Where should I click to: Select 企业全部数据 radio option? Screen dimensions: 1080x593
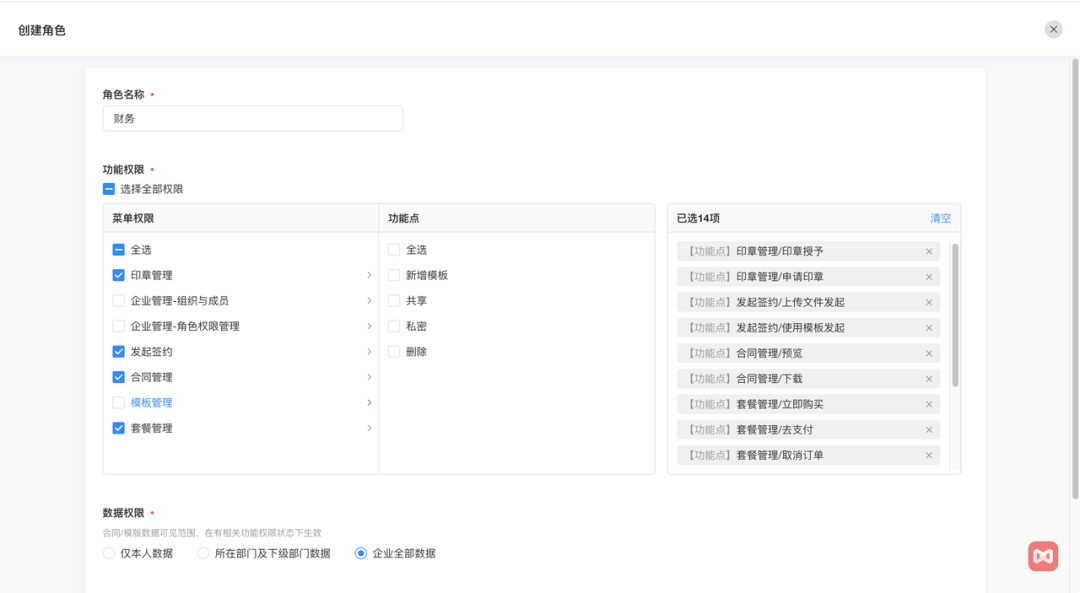[x=361, y=553]
